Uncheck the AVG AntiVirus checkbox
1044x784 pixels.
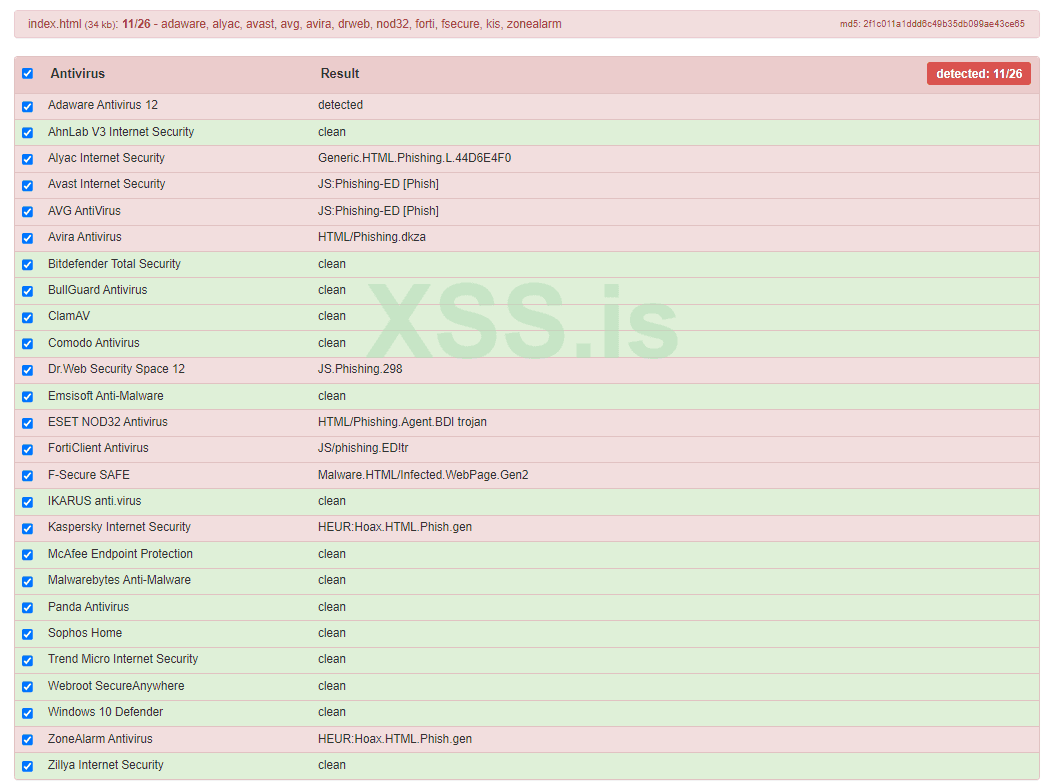click(27, 212)
